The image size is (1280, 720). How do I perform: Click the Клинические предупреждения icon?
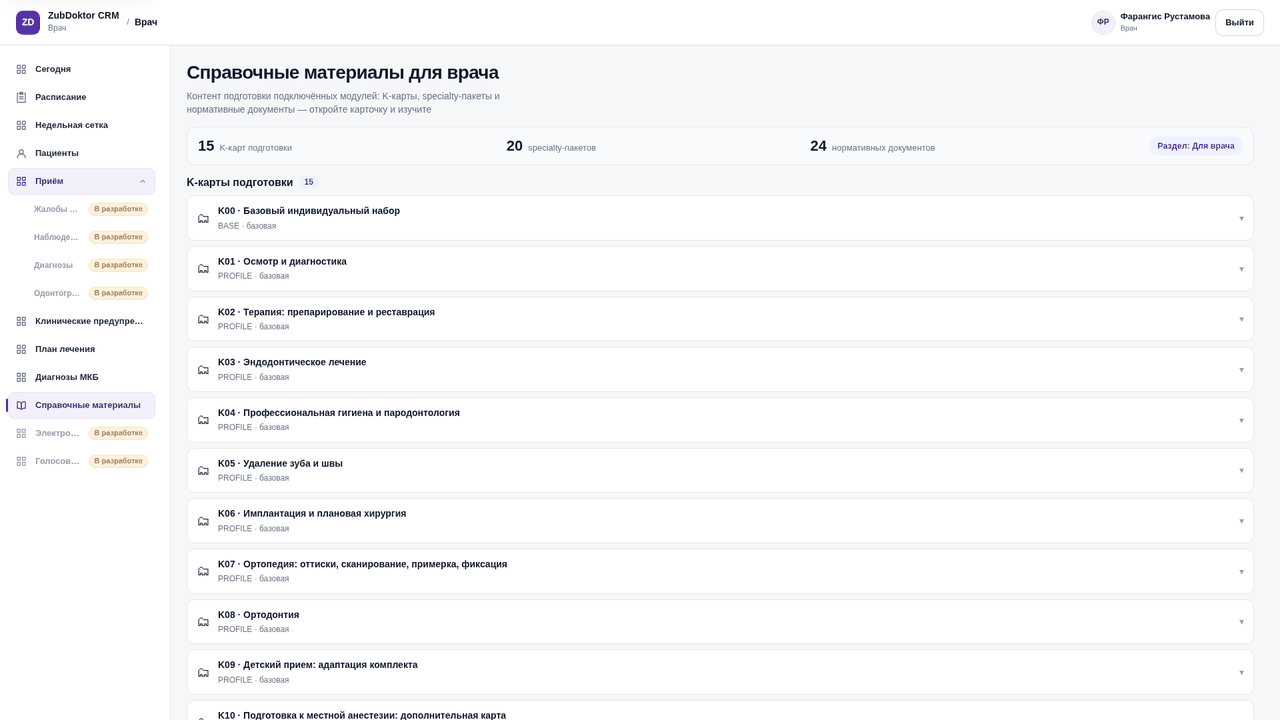point(21,321)
